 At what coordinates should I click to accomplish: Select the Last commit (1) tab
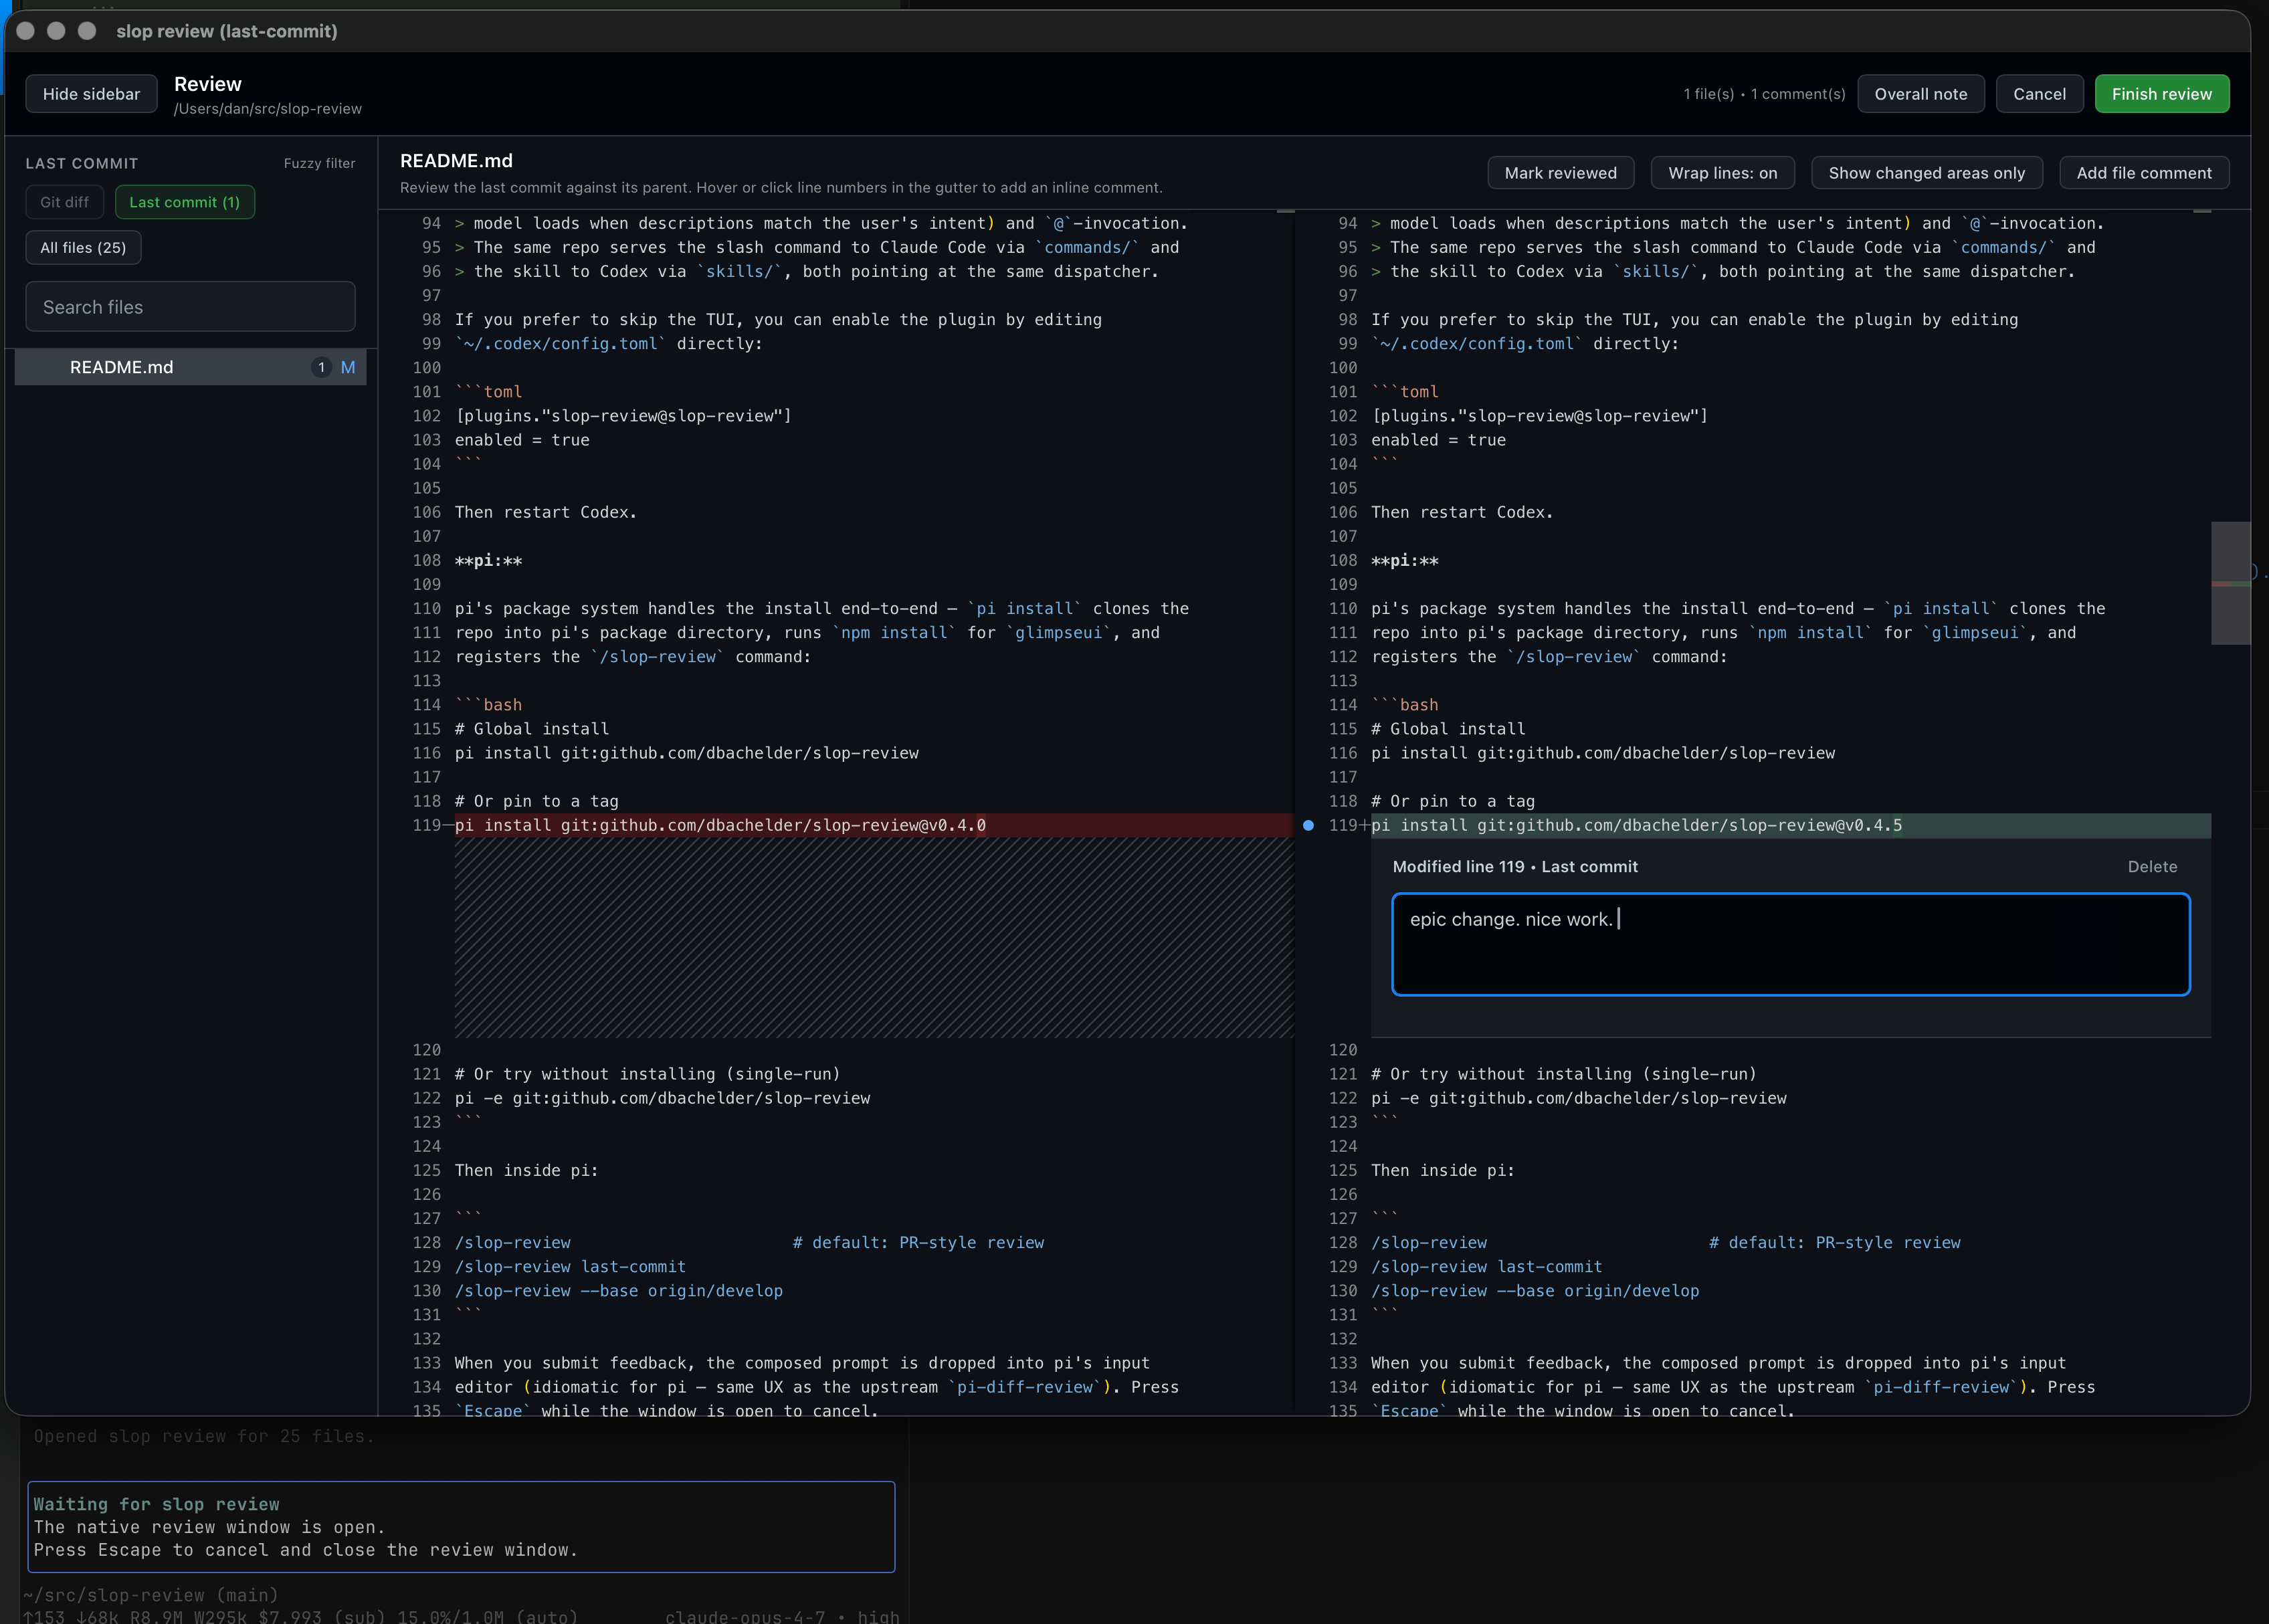tap(184, 202)
